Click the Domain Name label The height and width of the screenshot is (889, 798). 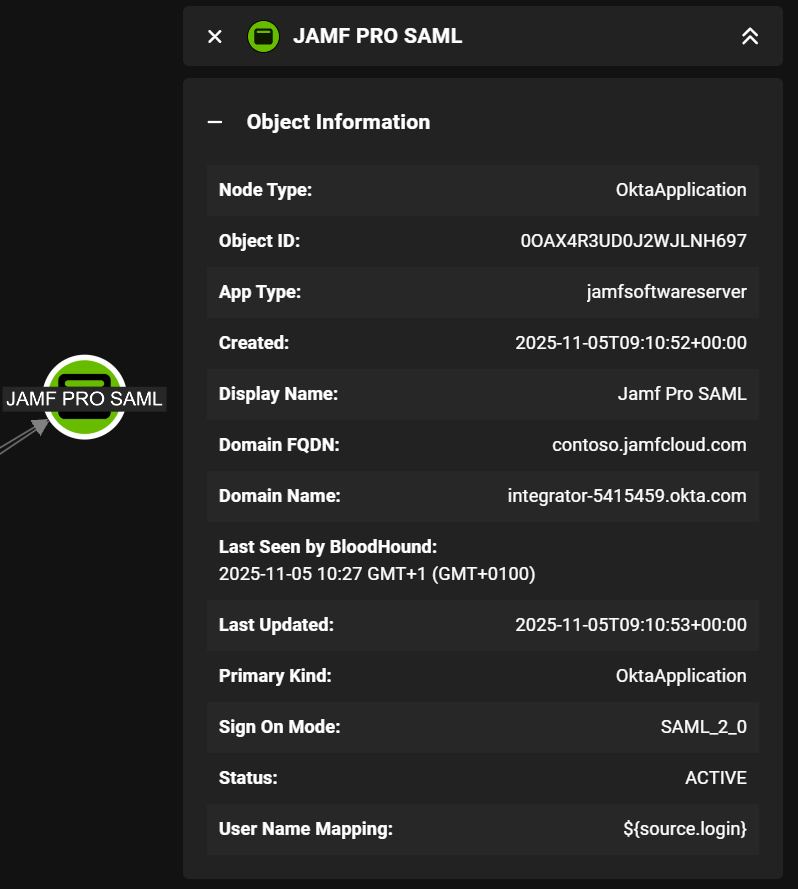point(280,496)
